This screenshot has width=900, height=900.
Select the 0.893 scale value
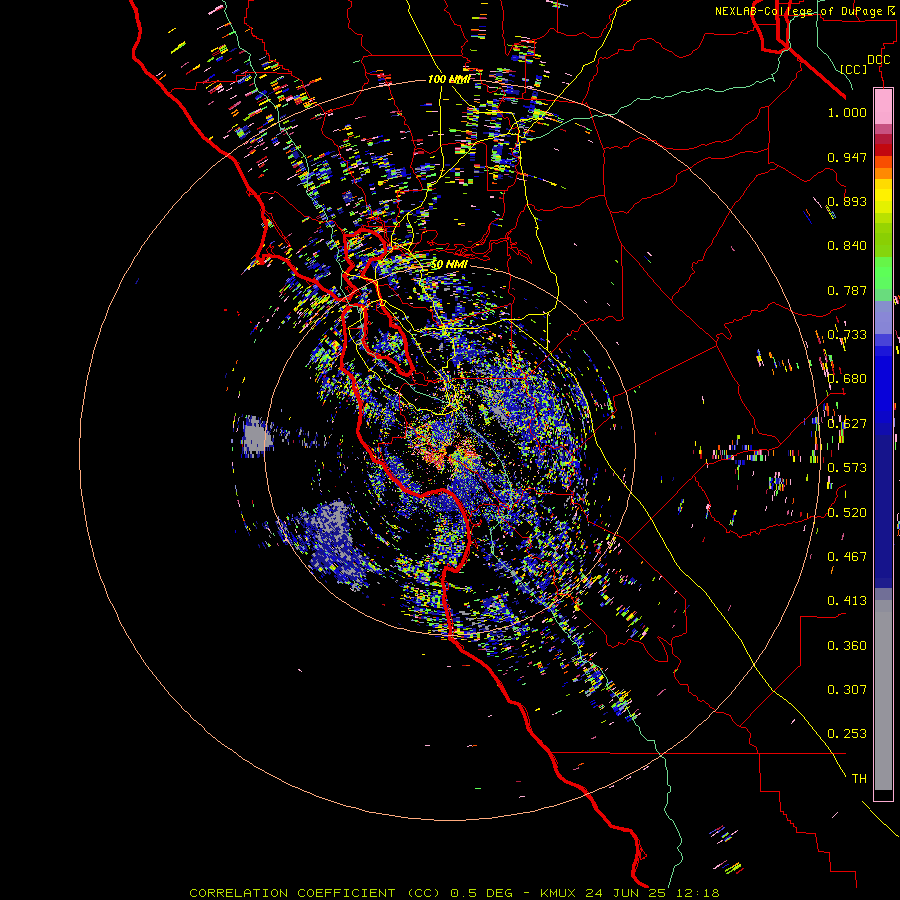(x=847, y=201)
